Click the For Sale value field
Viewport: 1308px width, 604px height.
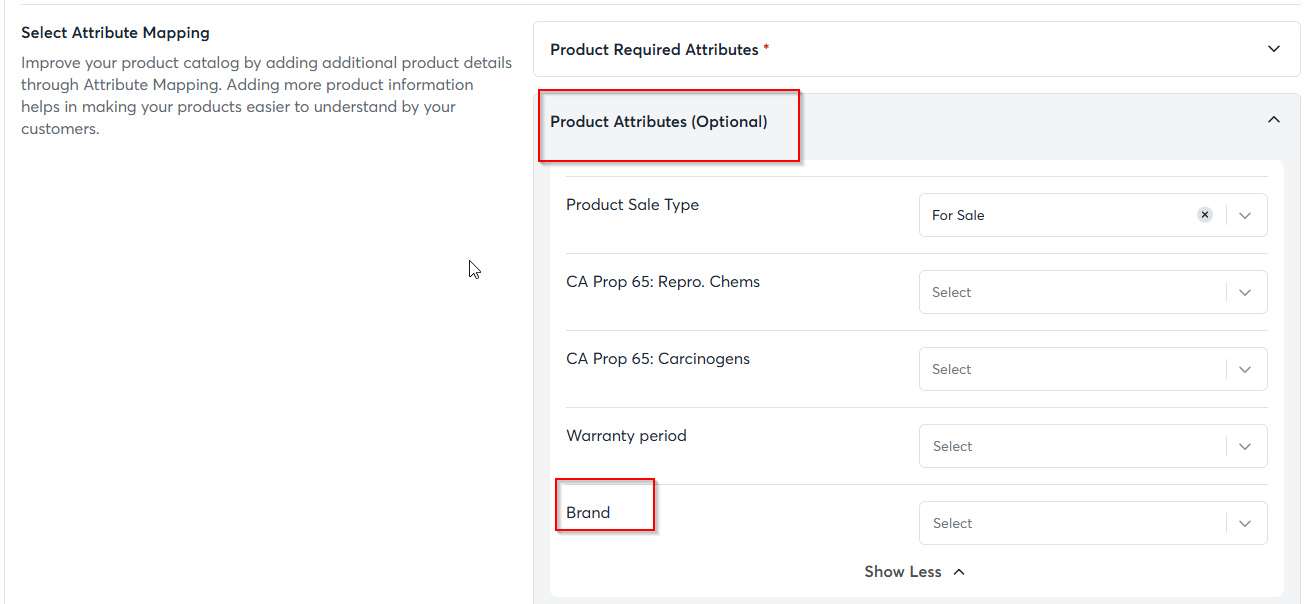[x=1050, y=215]
